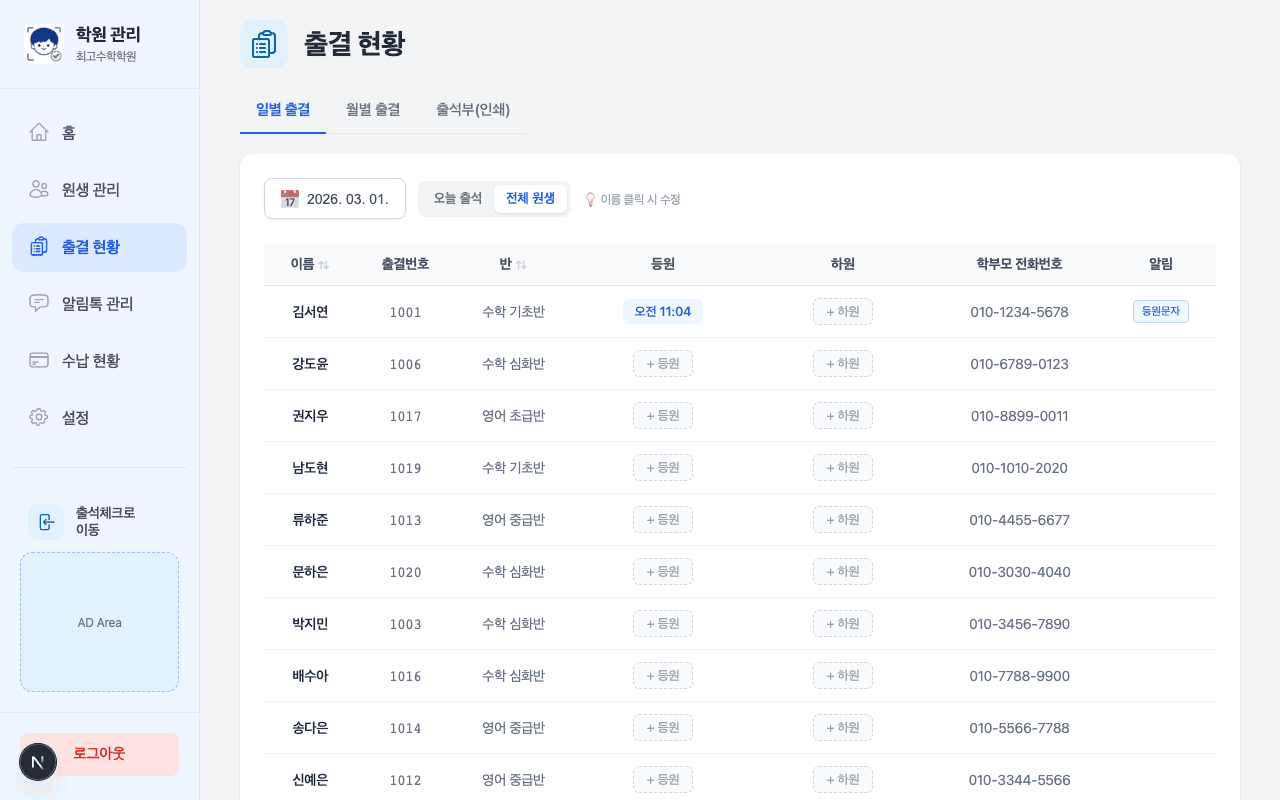
Task: Select the 수납 현황 card icon
Action: (38, 360)
